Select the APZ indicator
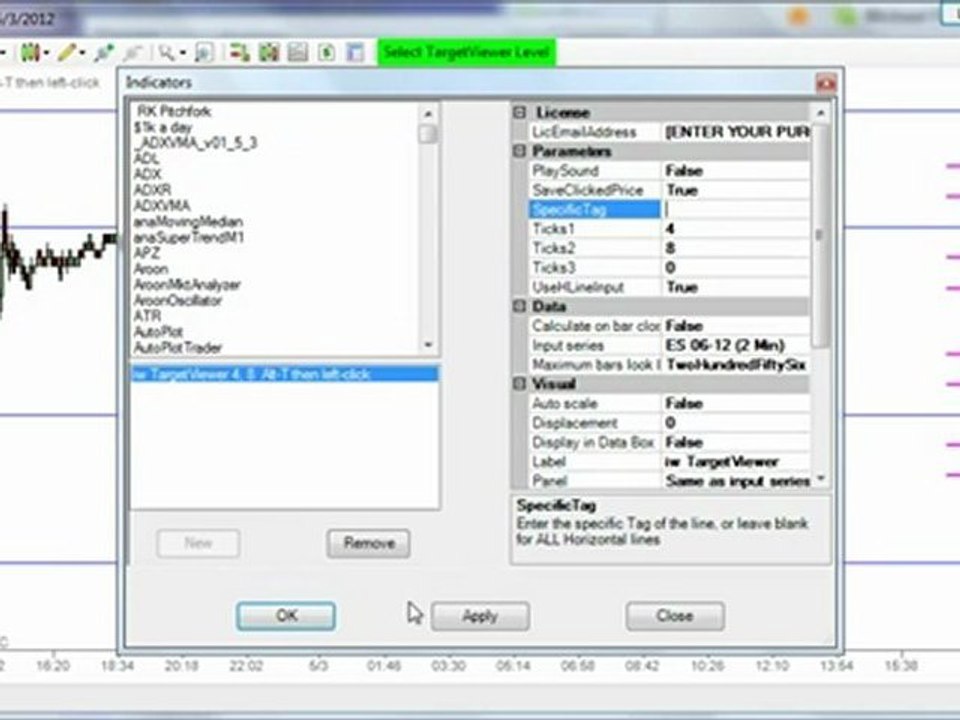Screen dimensions: 960x720 click(x=146, y=253)
